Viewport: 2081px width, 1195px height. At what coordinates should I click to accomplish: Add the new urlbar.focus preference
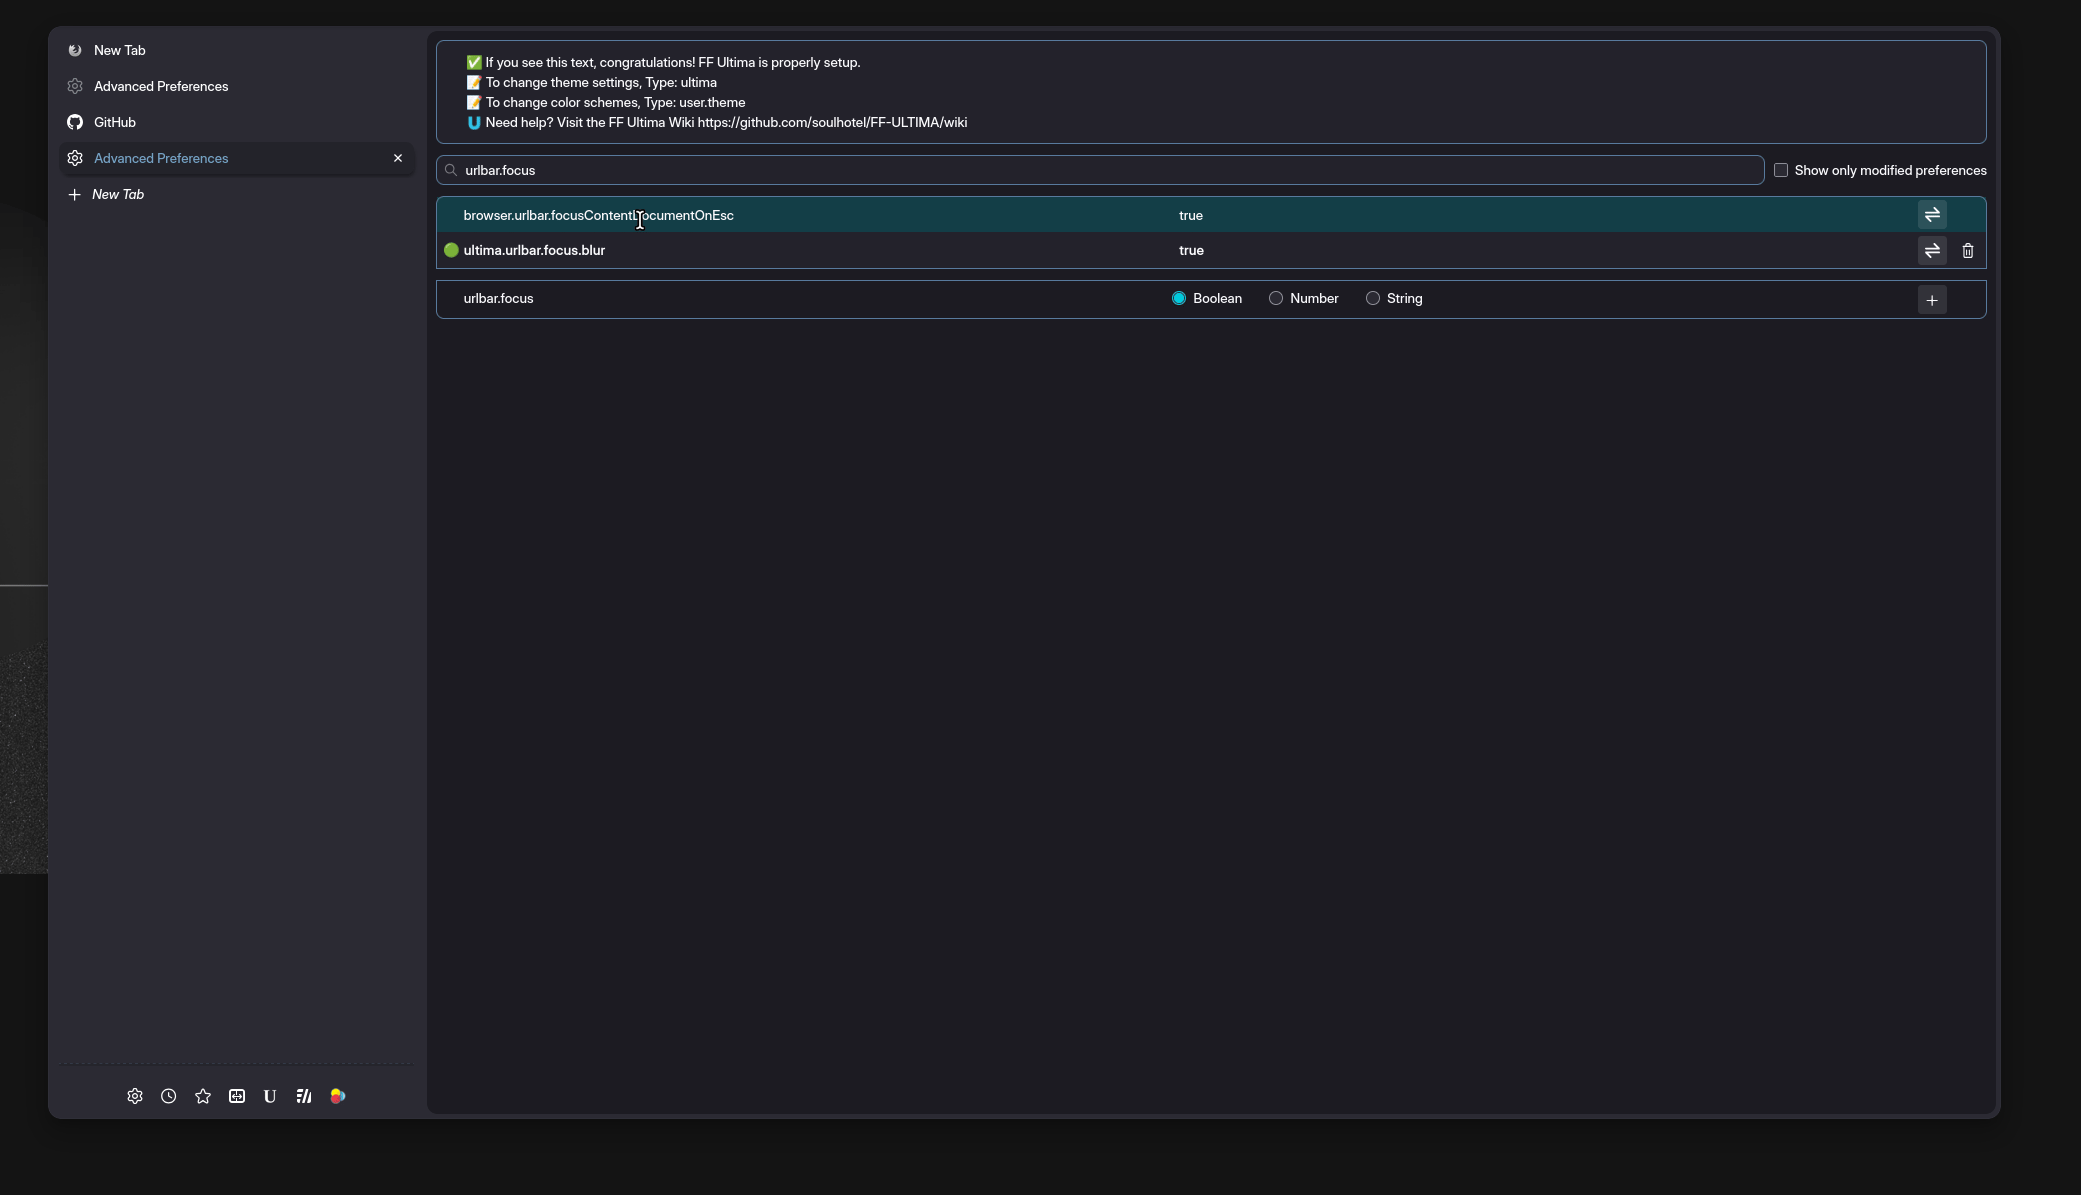1932,300
